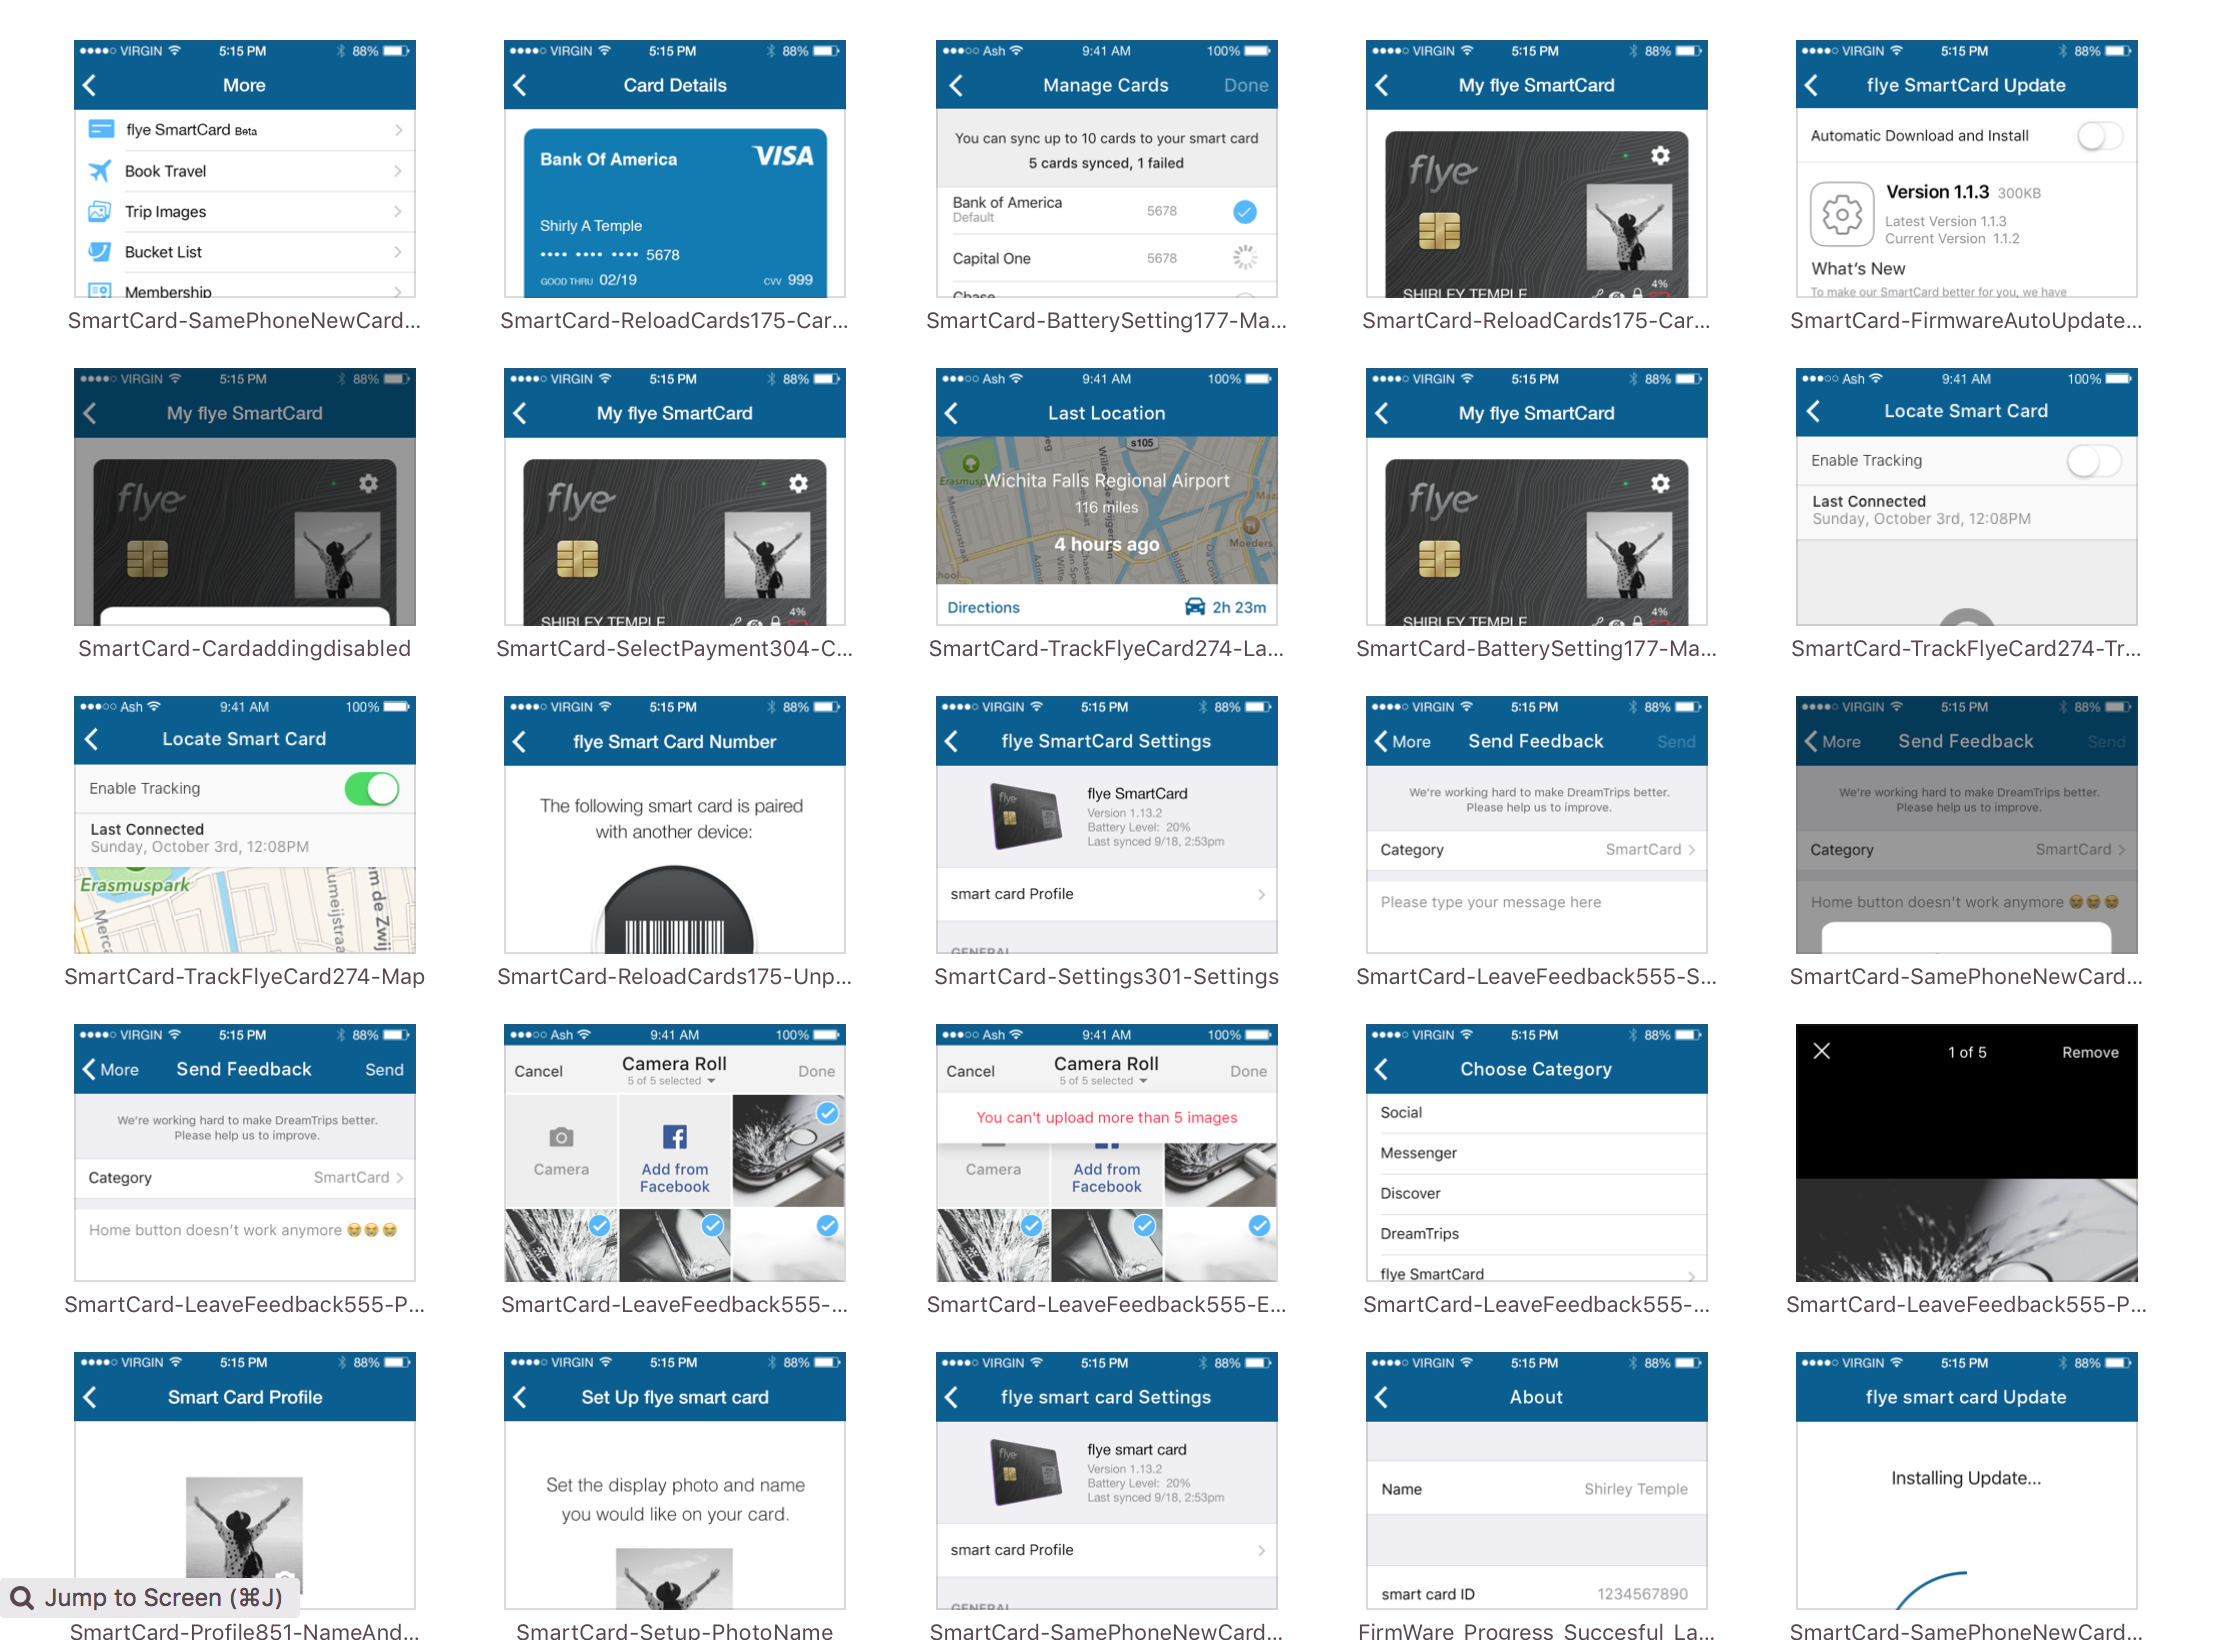Viewport: 2224px width, 1640px height.
Task: Click the Jump to Screen button
Action: point(148,1597)
